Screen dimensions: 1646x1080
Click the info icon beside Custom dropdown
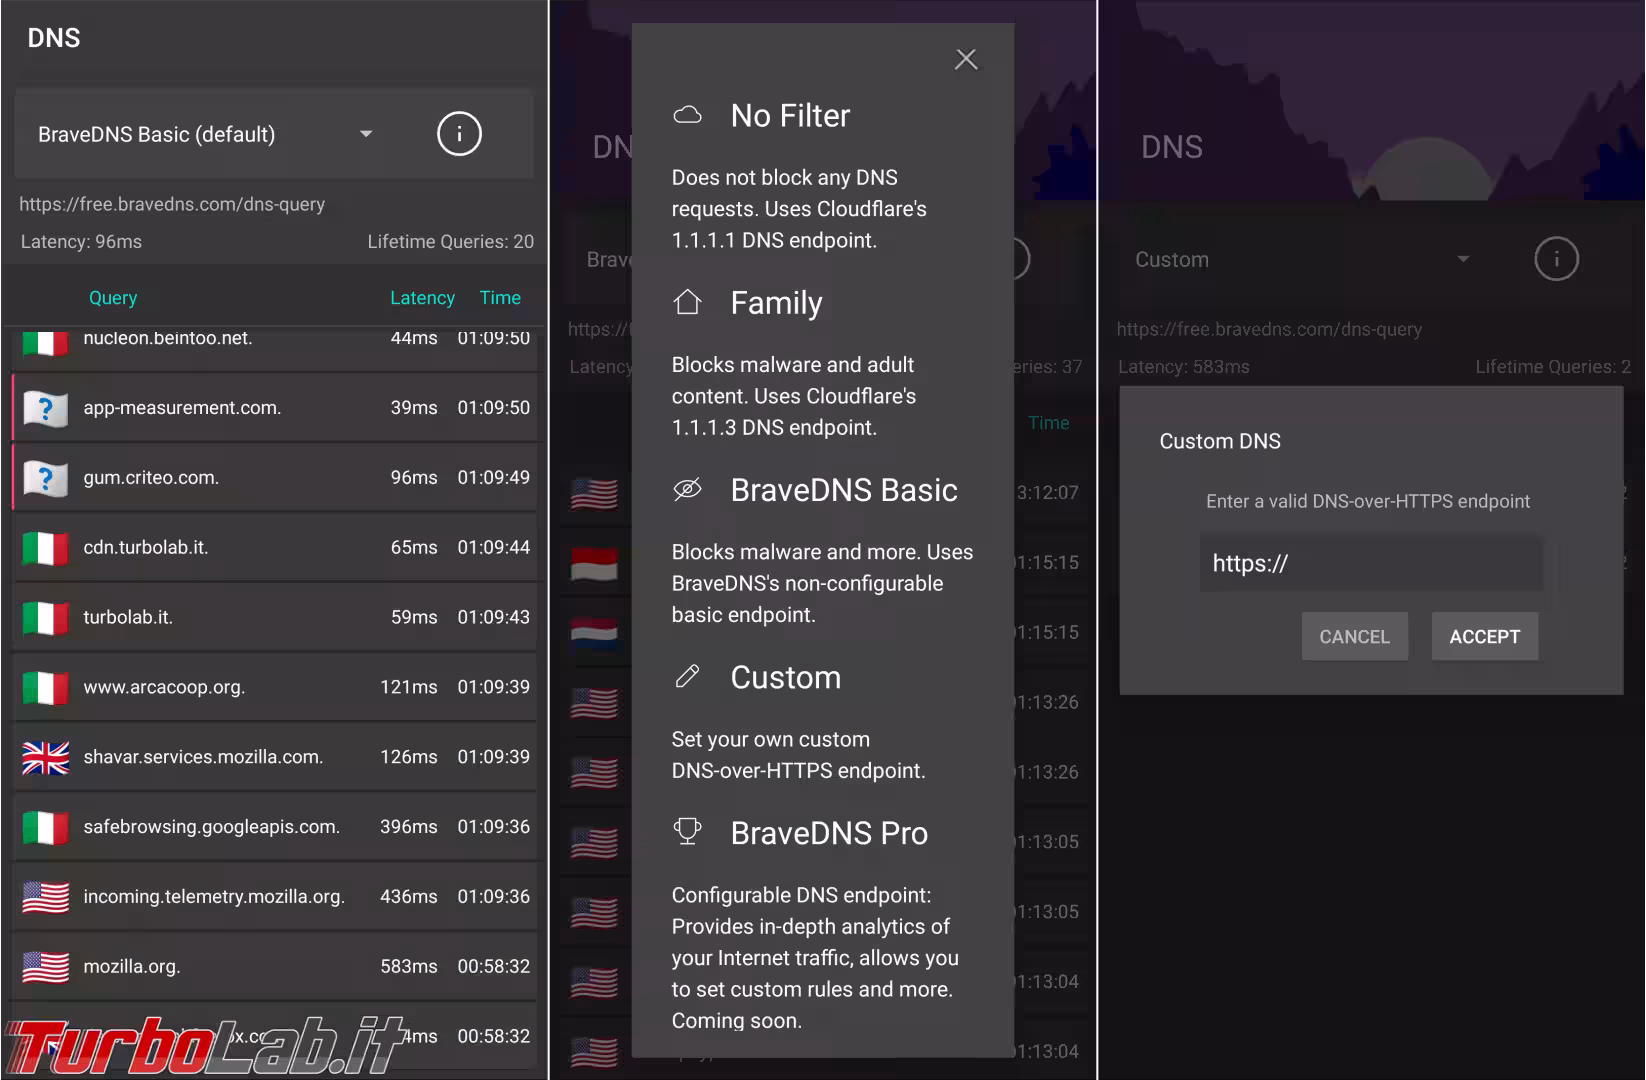point(1555,259)
